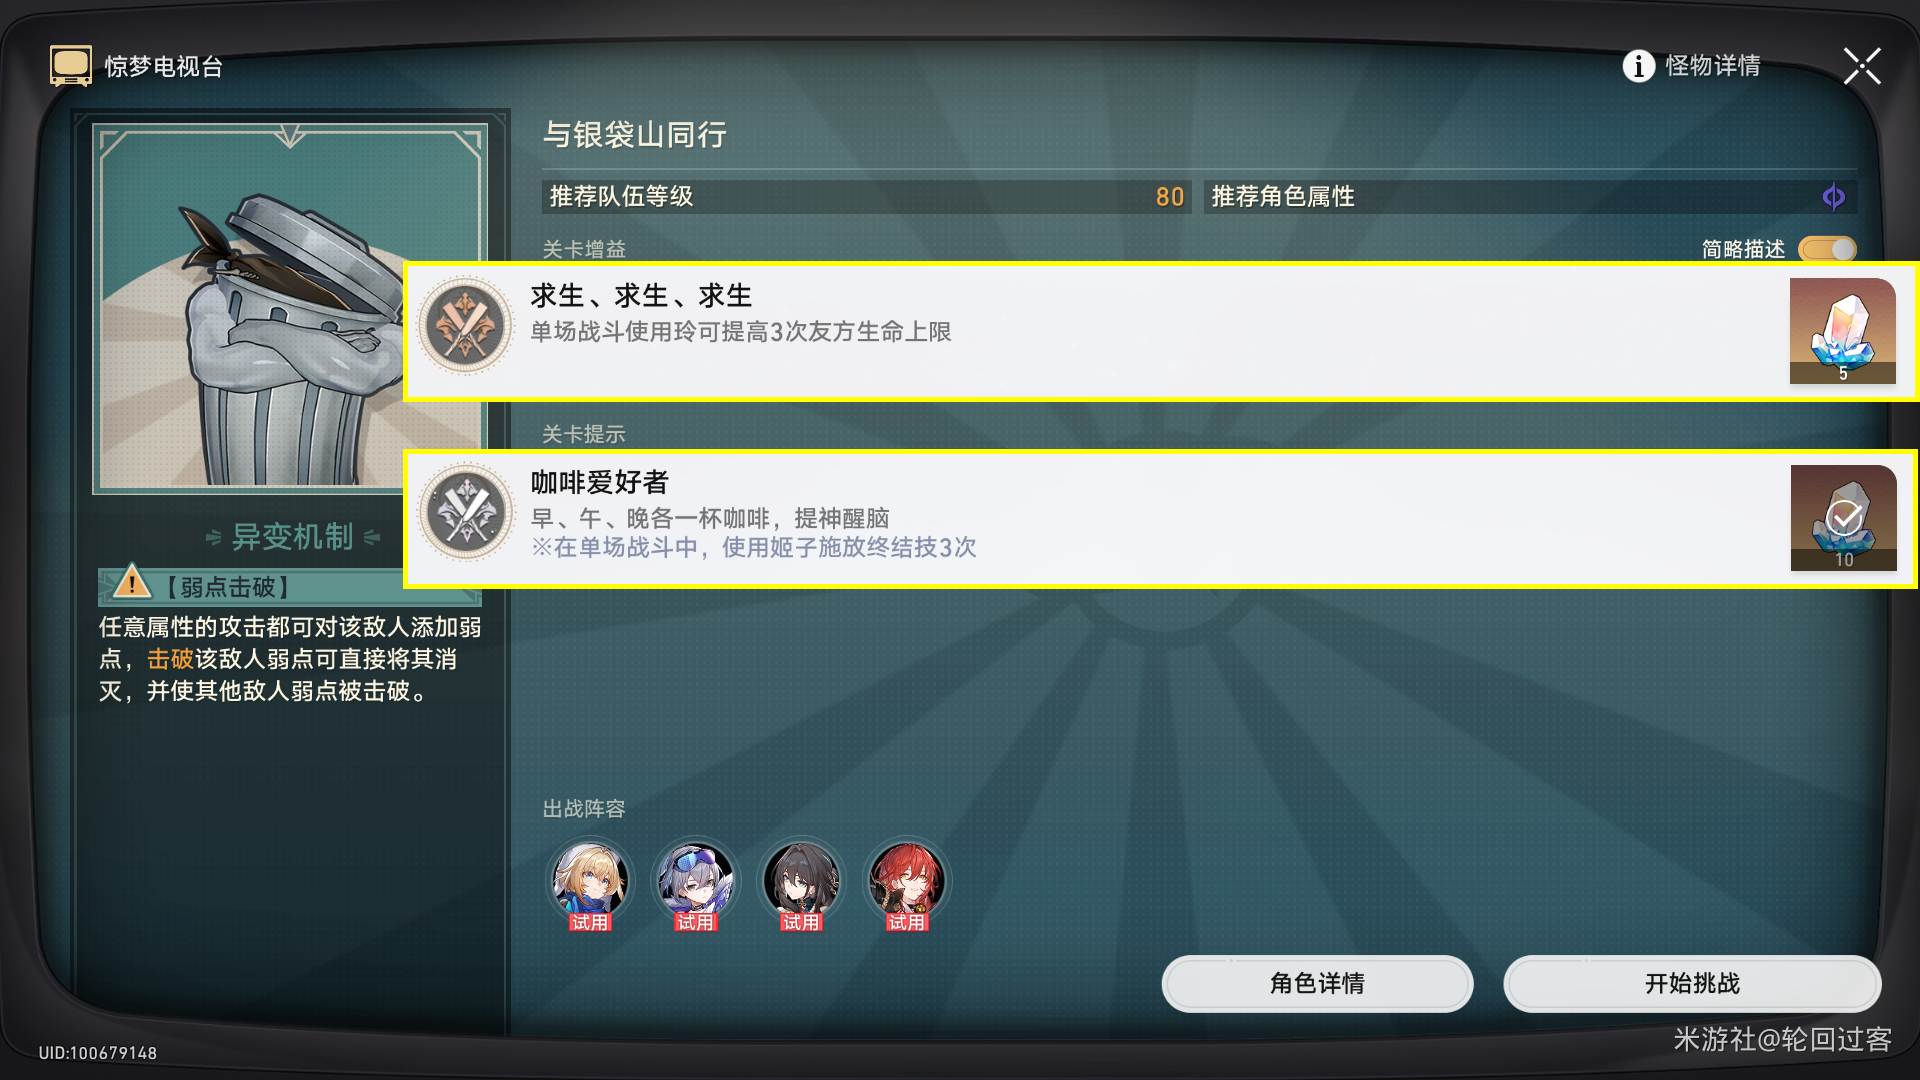Click 开始挑战 to start the challenge
The width and height of the screenshot is (1920, 1080).
(x=1692, y=984)
